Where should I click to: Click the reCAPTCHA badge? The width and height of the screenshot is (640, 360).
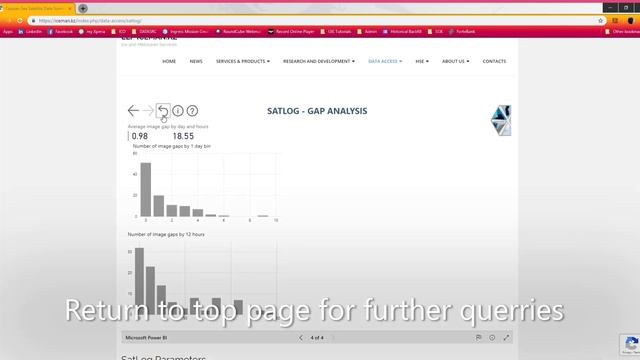tap(631, 344)
